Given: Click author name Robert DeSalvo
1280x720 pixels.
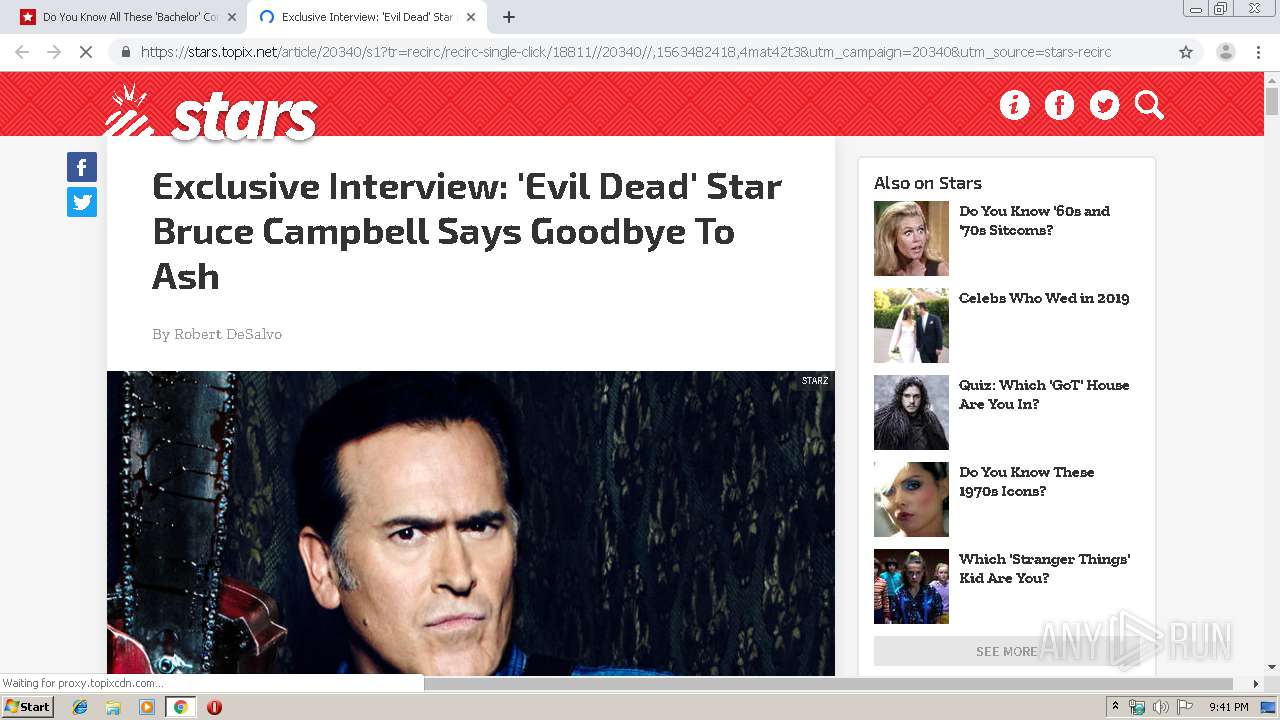Looking at the screenshot, I should pyautogui.click(x=228, y=334).
